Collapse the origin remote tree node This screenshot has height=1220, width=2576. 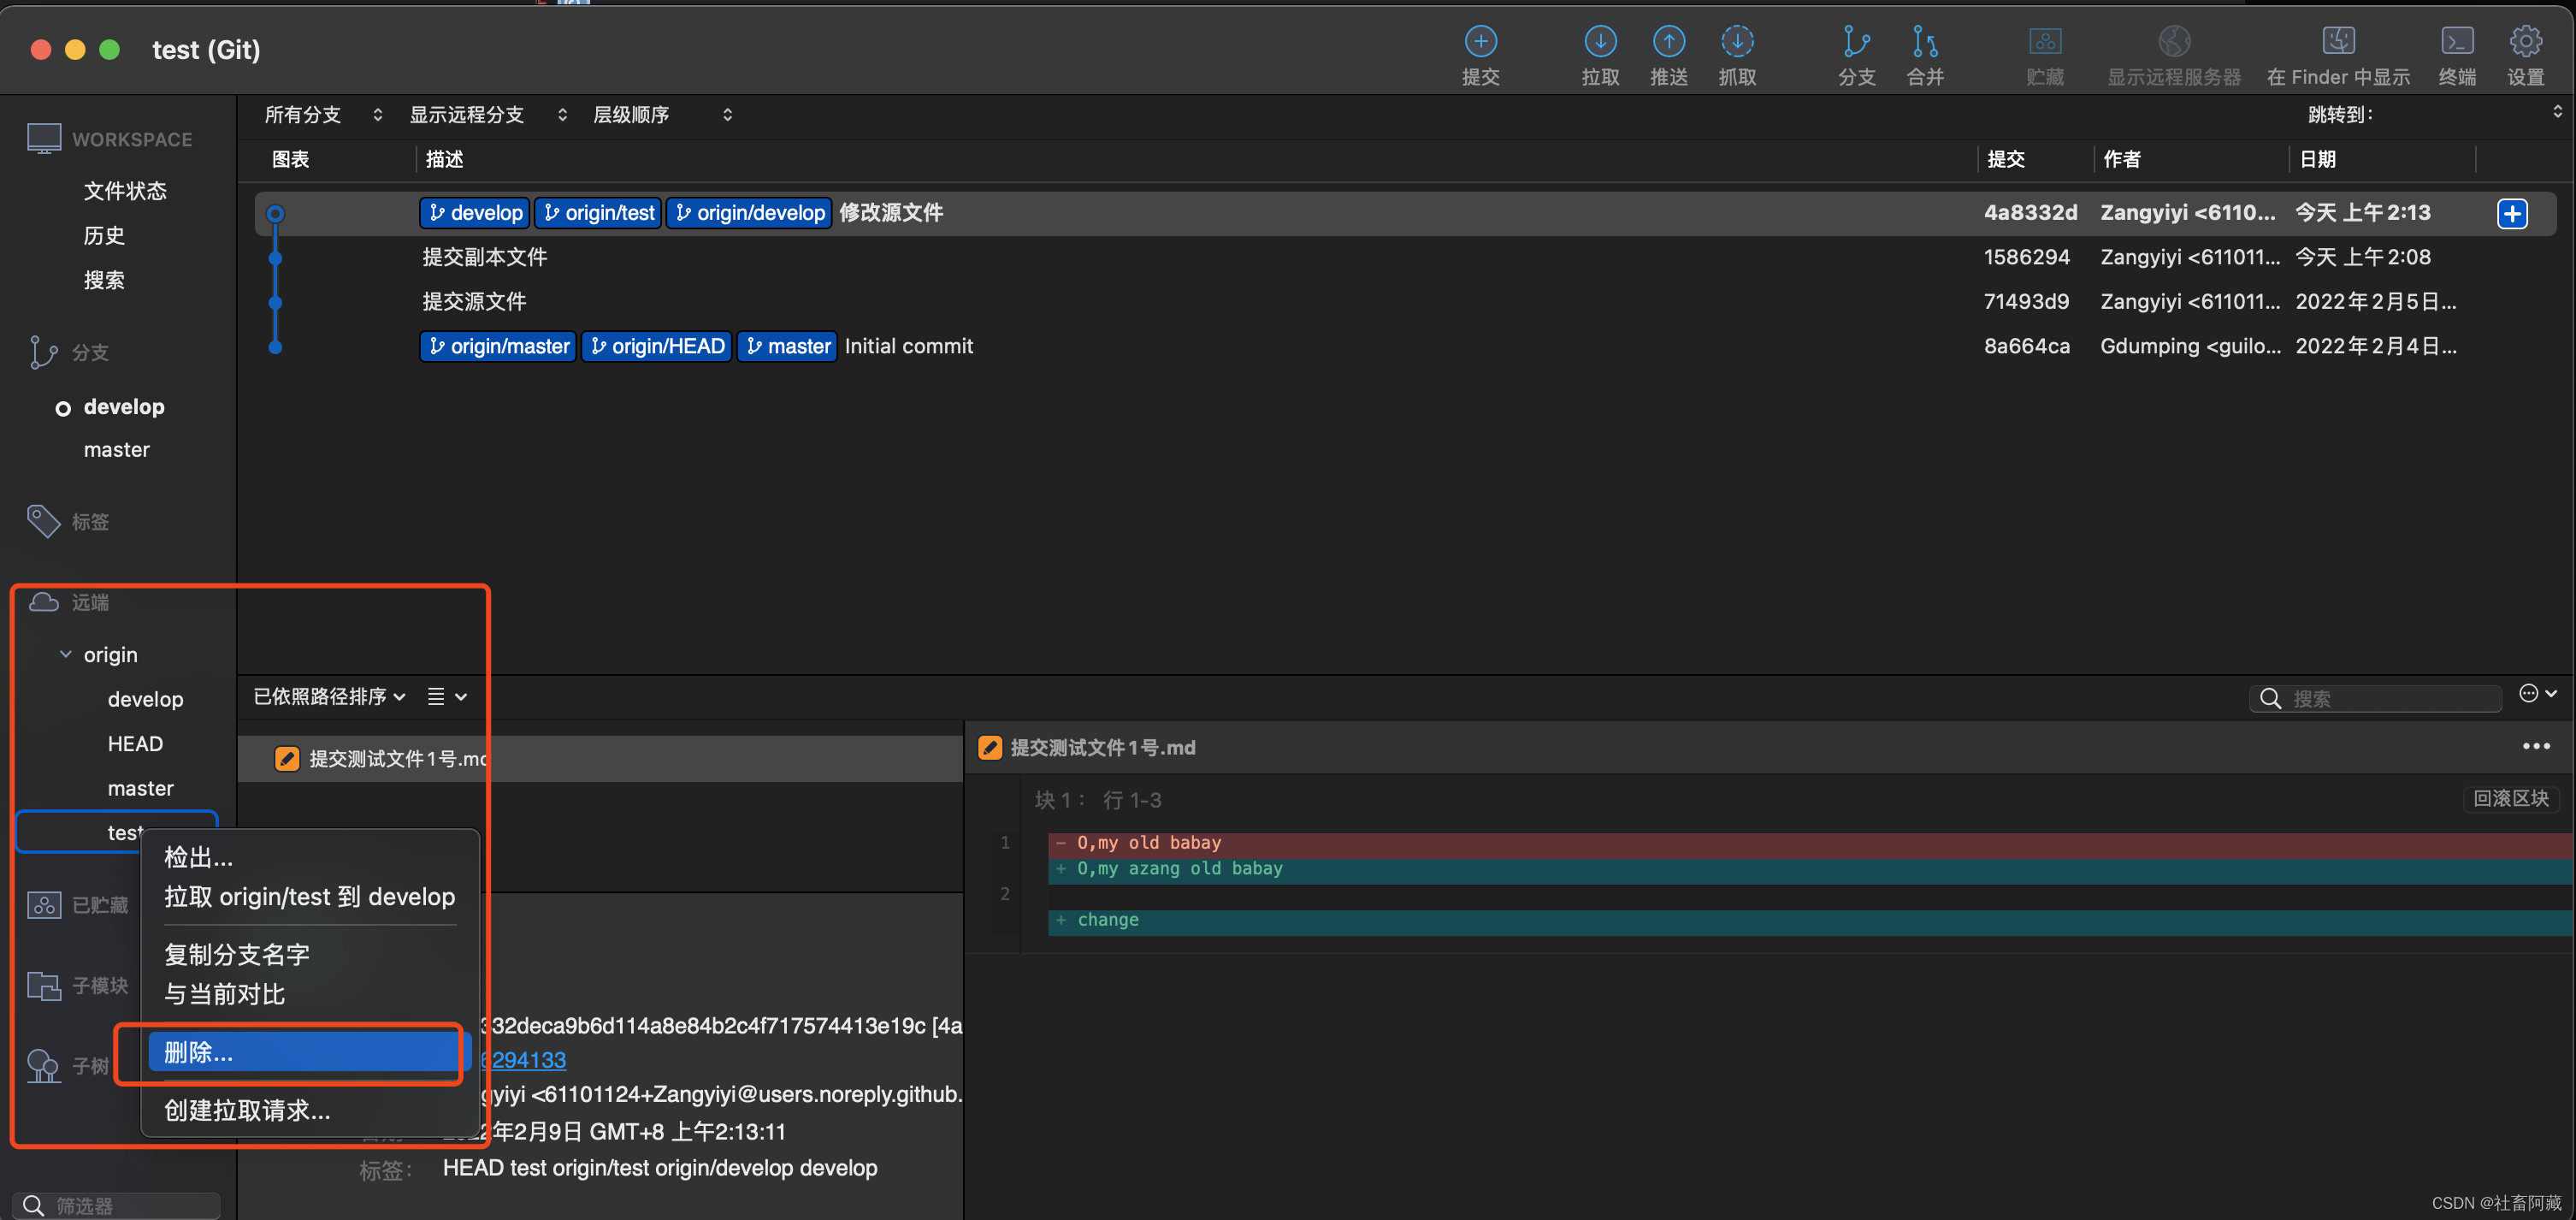point(66,654)
